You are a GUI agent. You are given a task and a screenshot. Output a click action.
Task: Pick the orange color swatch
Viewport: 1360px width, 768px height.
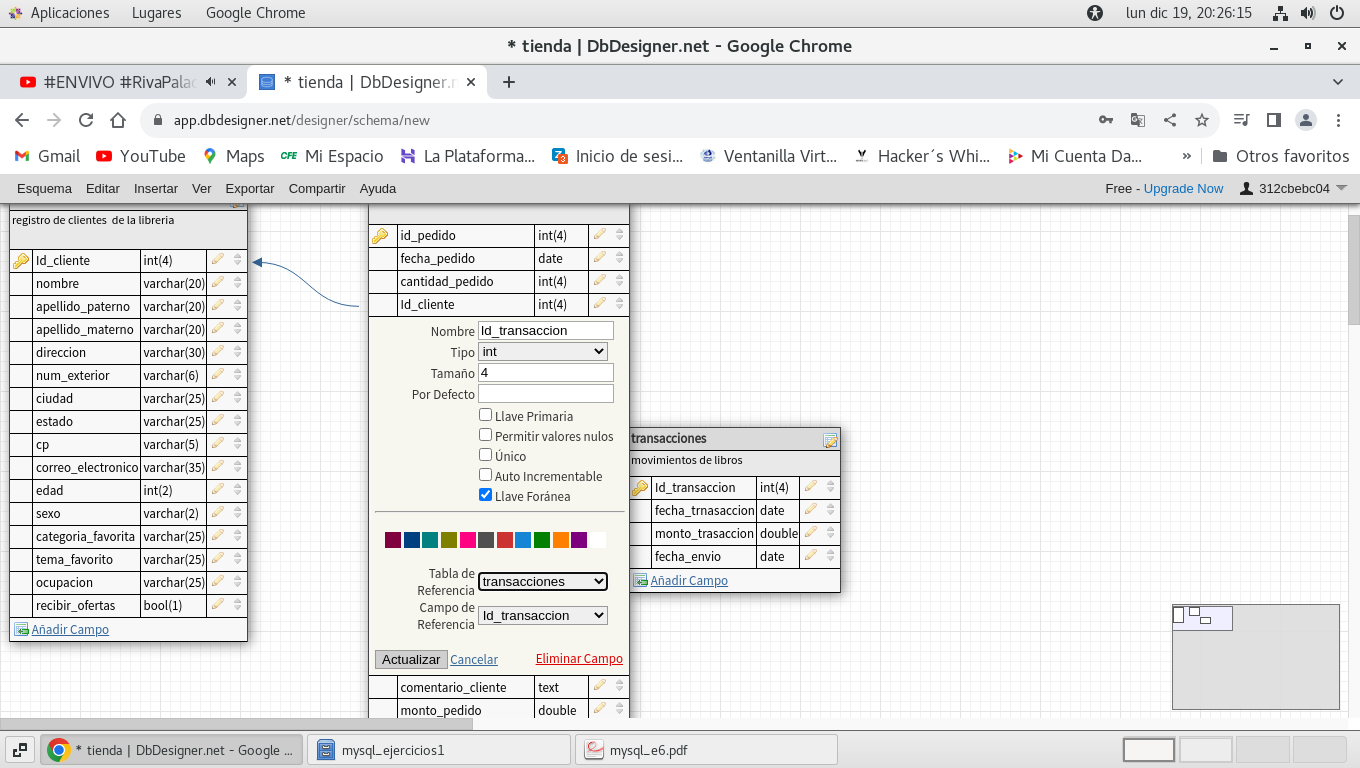pyautogui.click(x=560, y=540)
